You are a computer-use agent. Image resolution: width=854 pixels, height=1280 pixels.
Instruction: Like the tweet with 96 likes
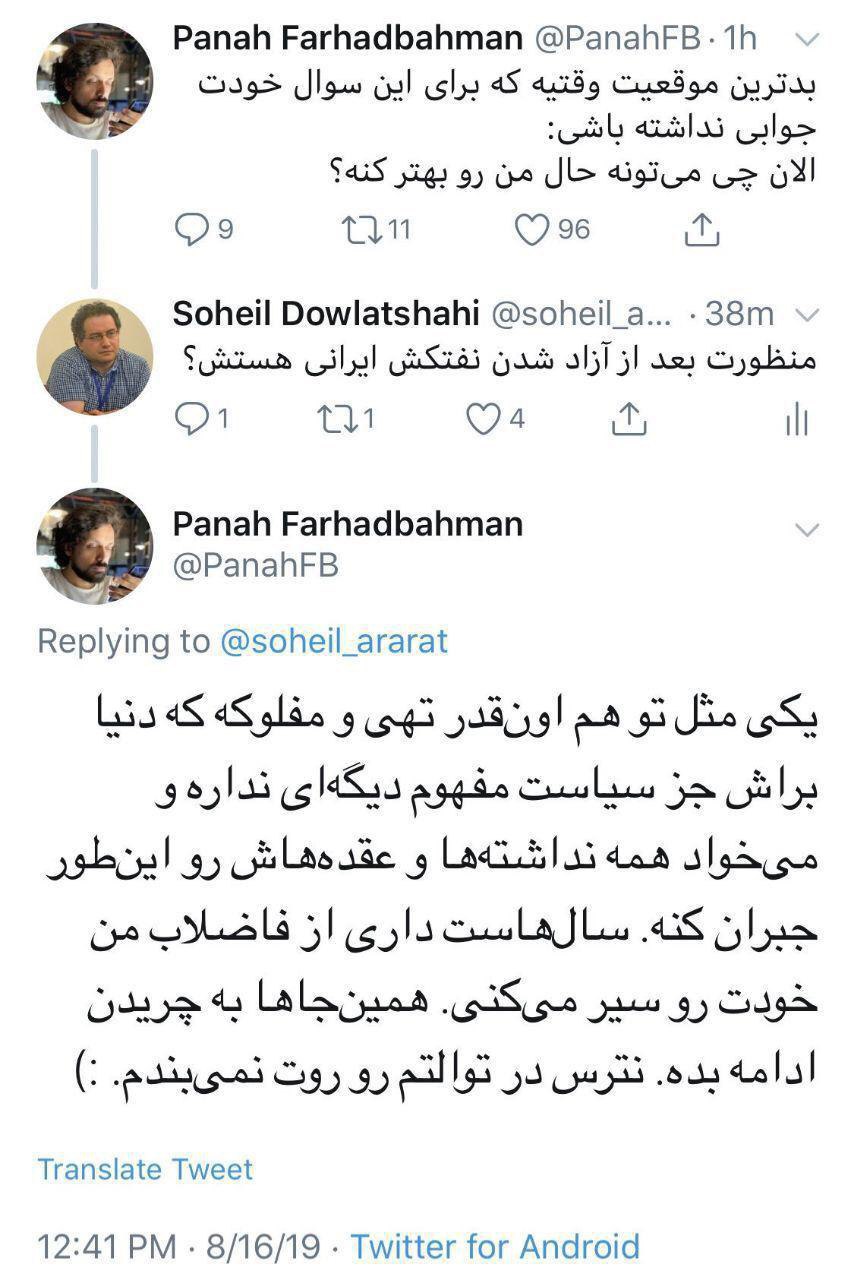530,231
